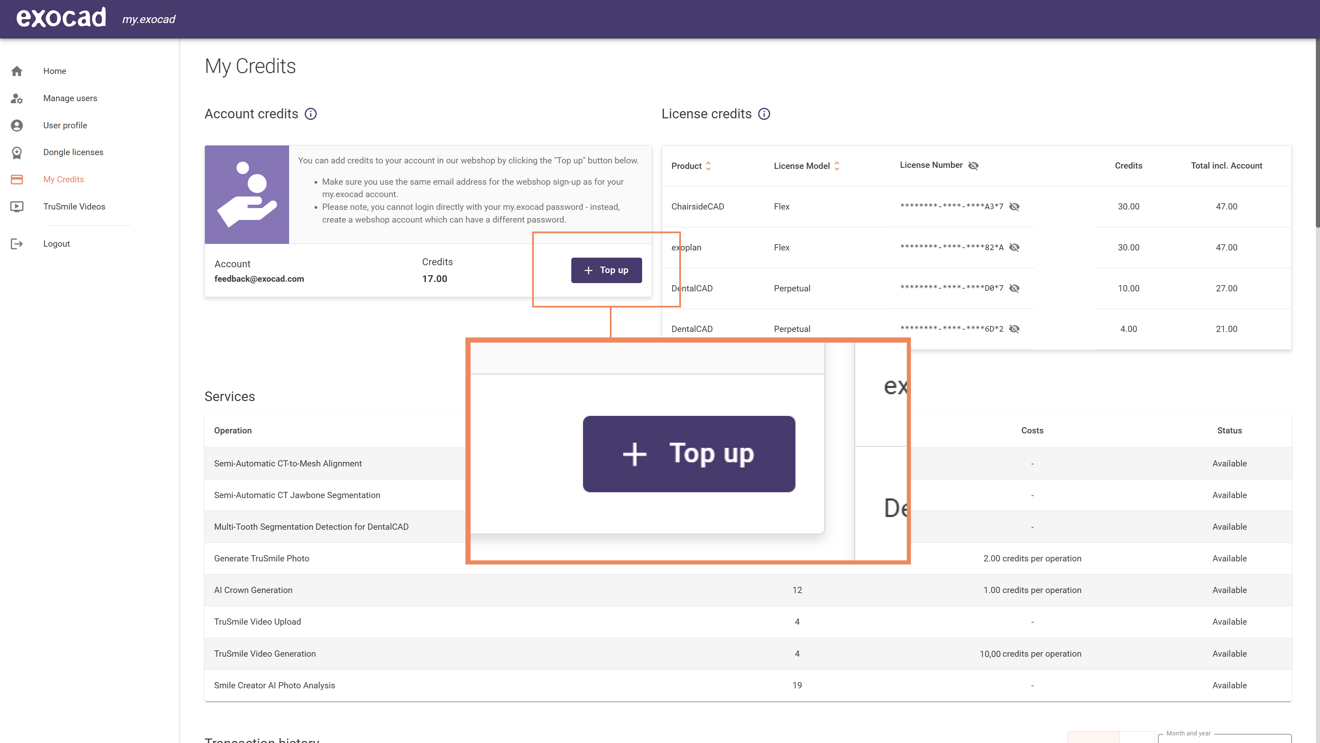Click the User profile icon
This screenshot has width=1320, height=743.
click(16, 125)
